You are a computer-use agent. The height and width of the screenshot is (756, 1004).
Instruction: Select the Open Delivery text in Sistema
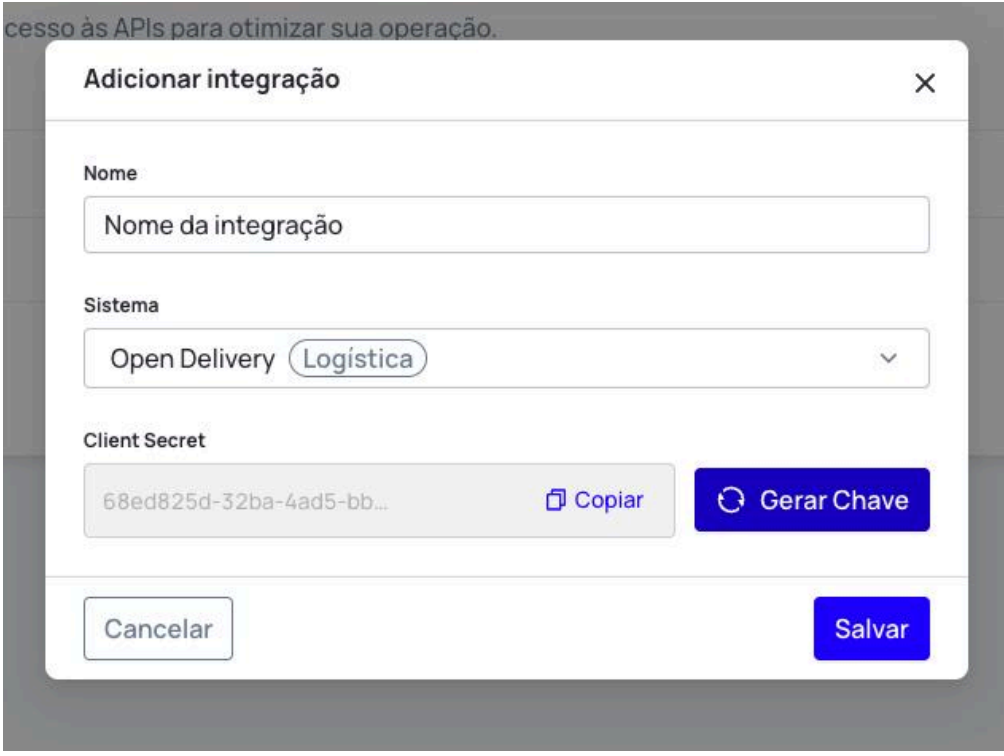pos(190,358)
